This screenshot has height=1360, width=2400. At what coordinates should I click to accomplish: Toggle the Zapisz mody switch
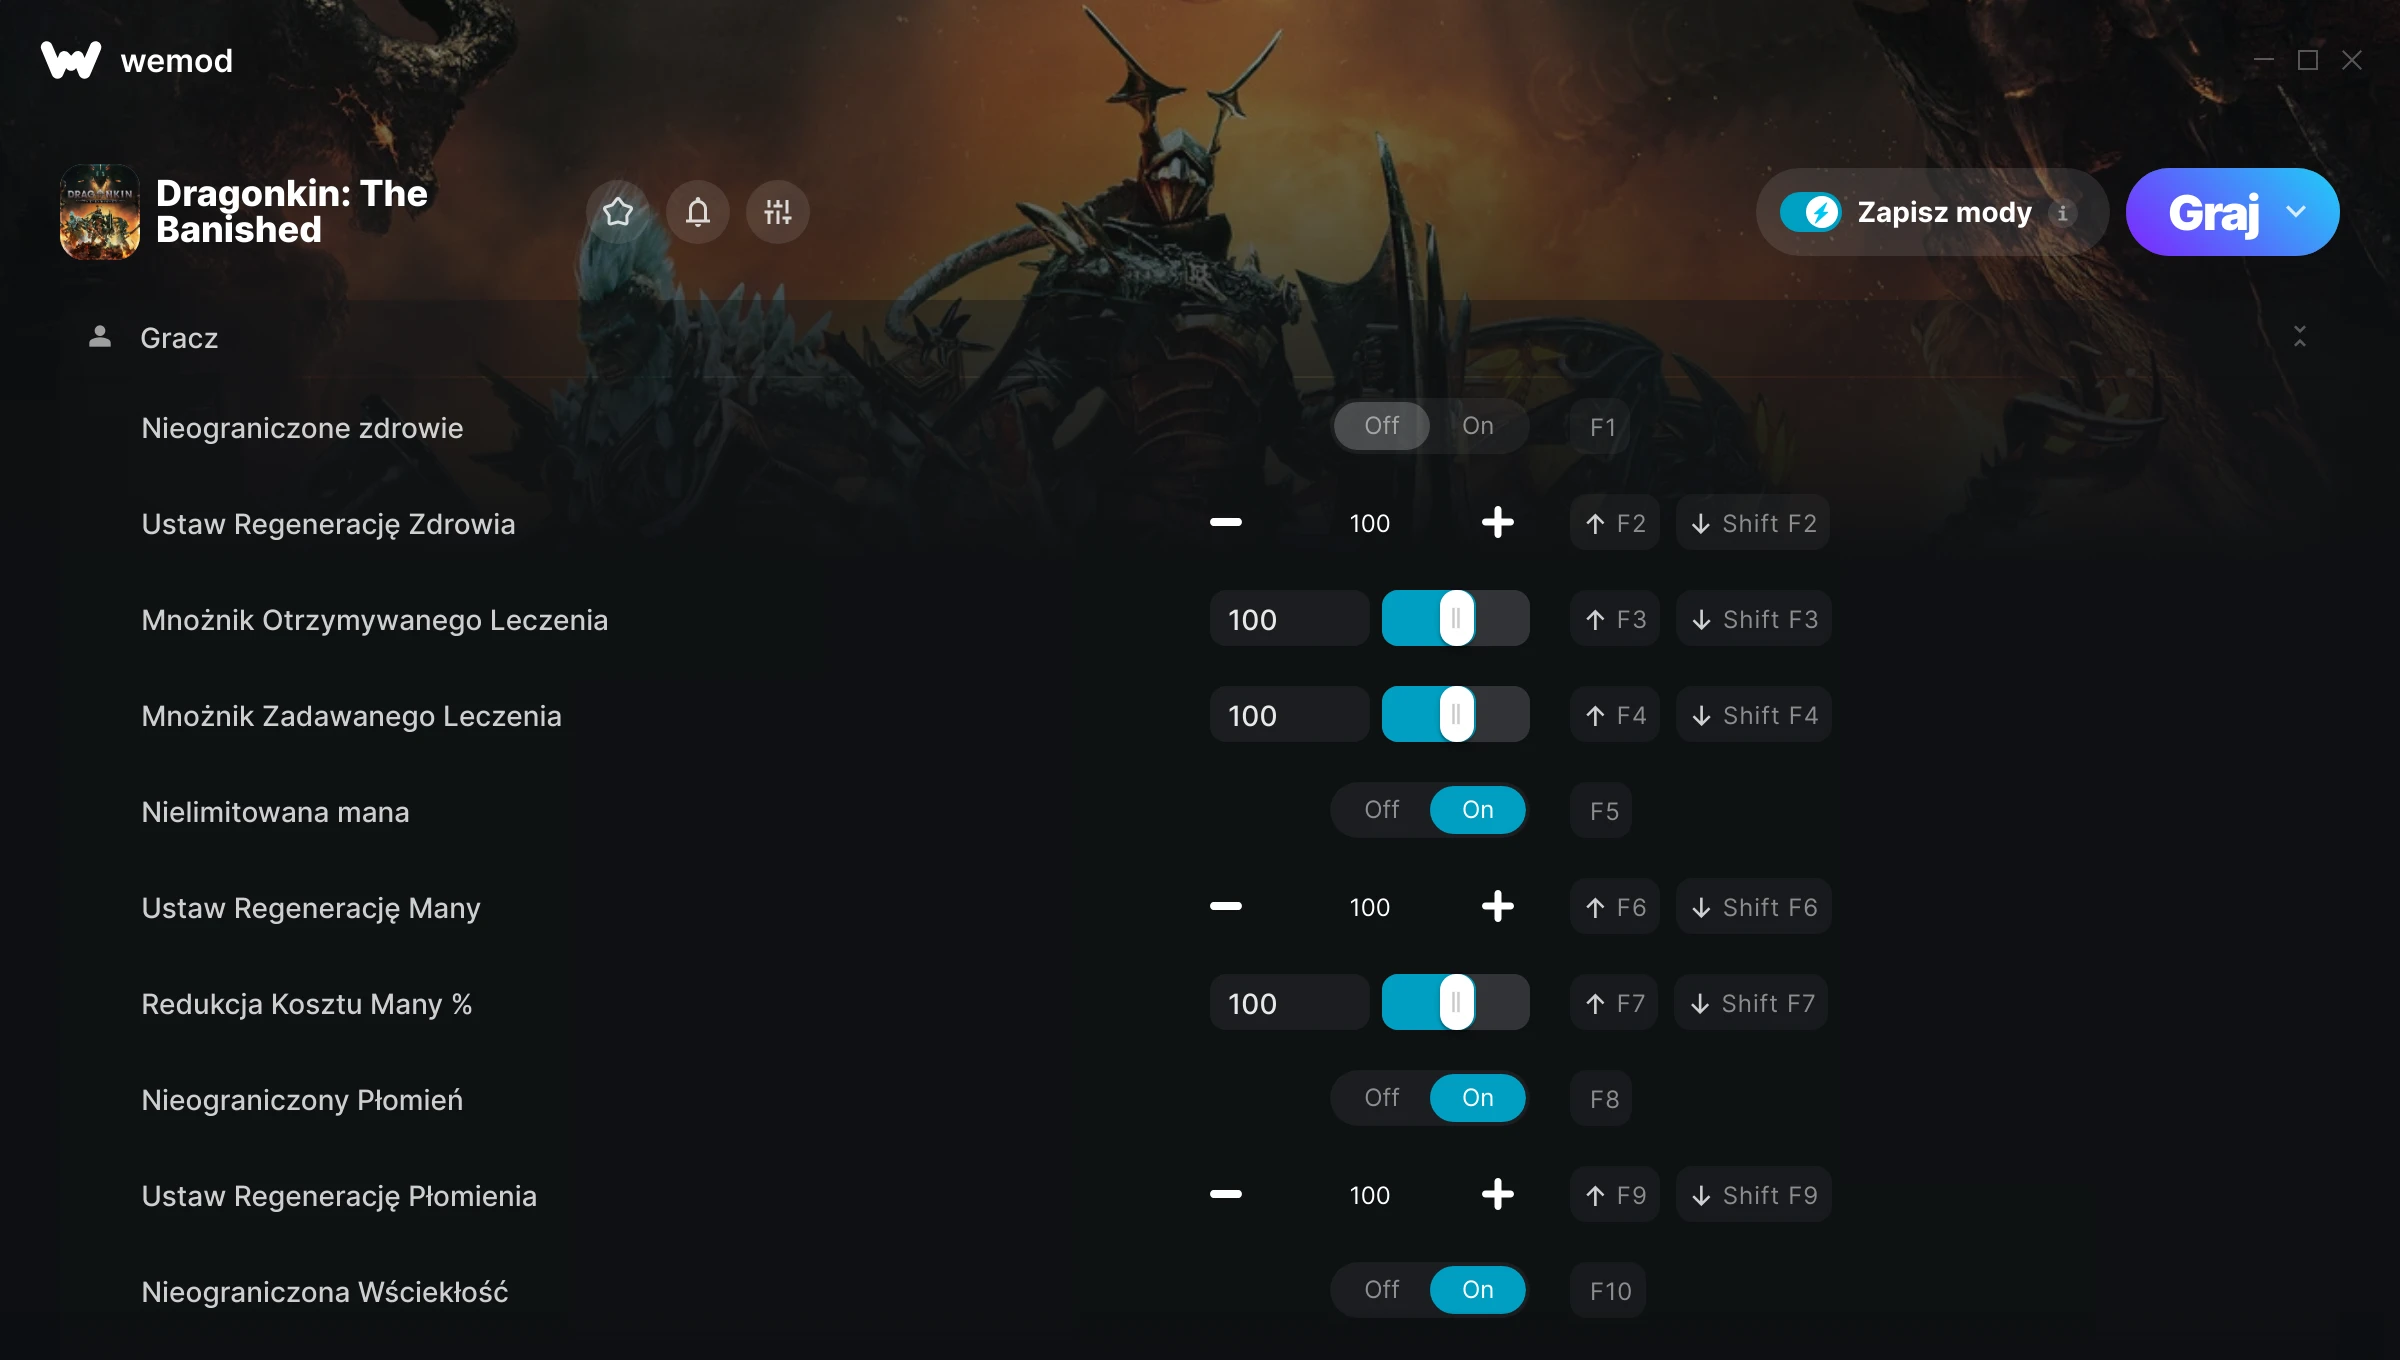click(x=1811, y=212)
